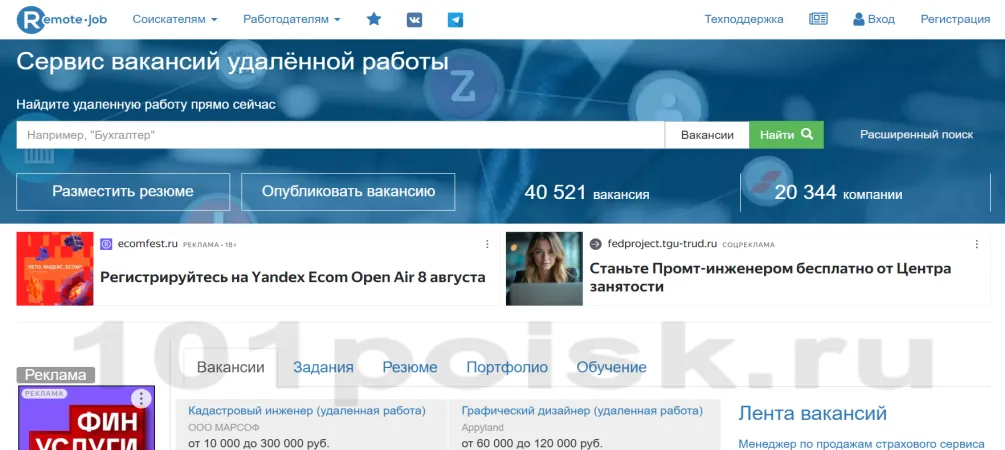
Task: Open the options dots on ФИН УСЛУГИ ad
Action: pyautogui.click(x=141, y=399)
